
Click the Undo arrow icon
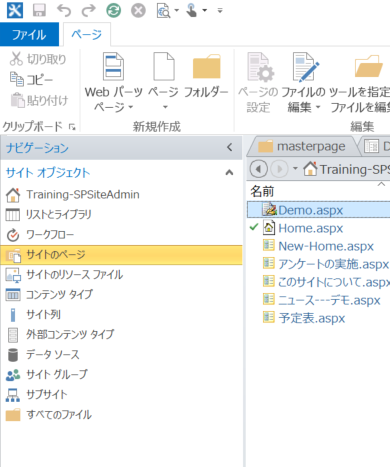click(x=64, y=10)
